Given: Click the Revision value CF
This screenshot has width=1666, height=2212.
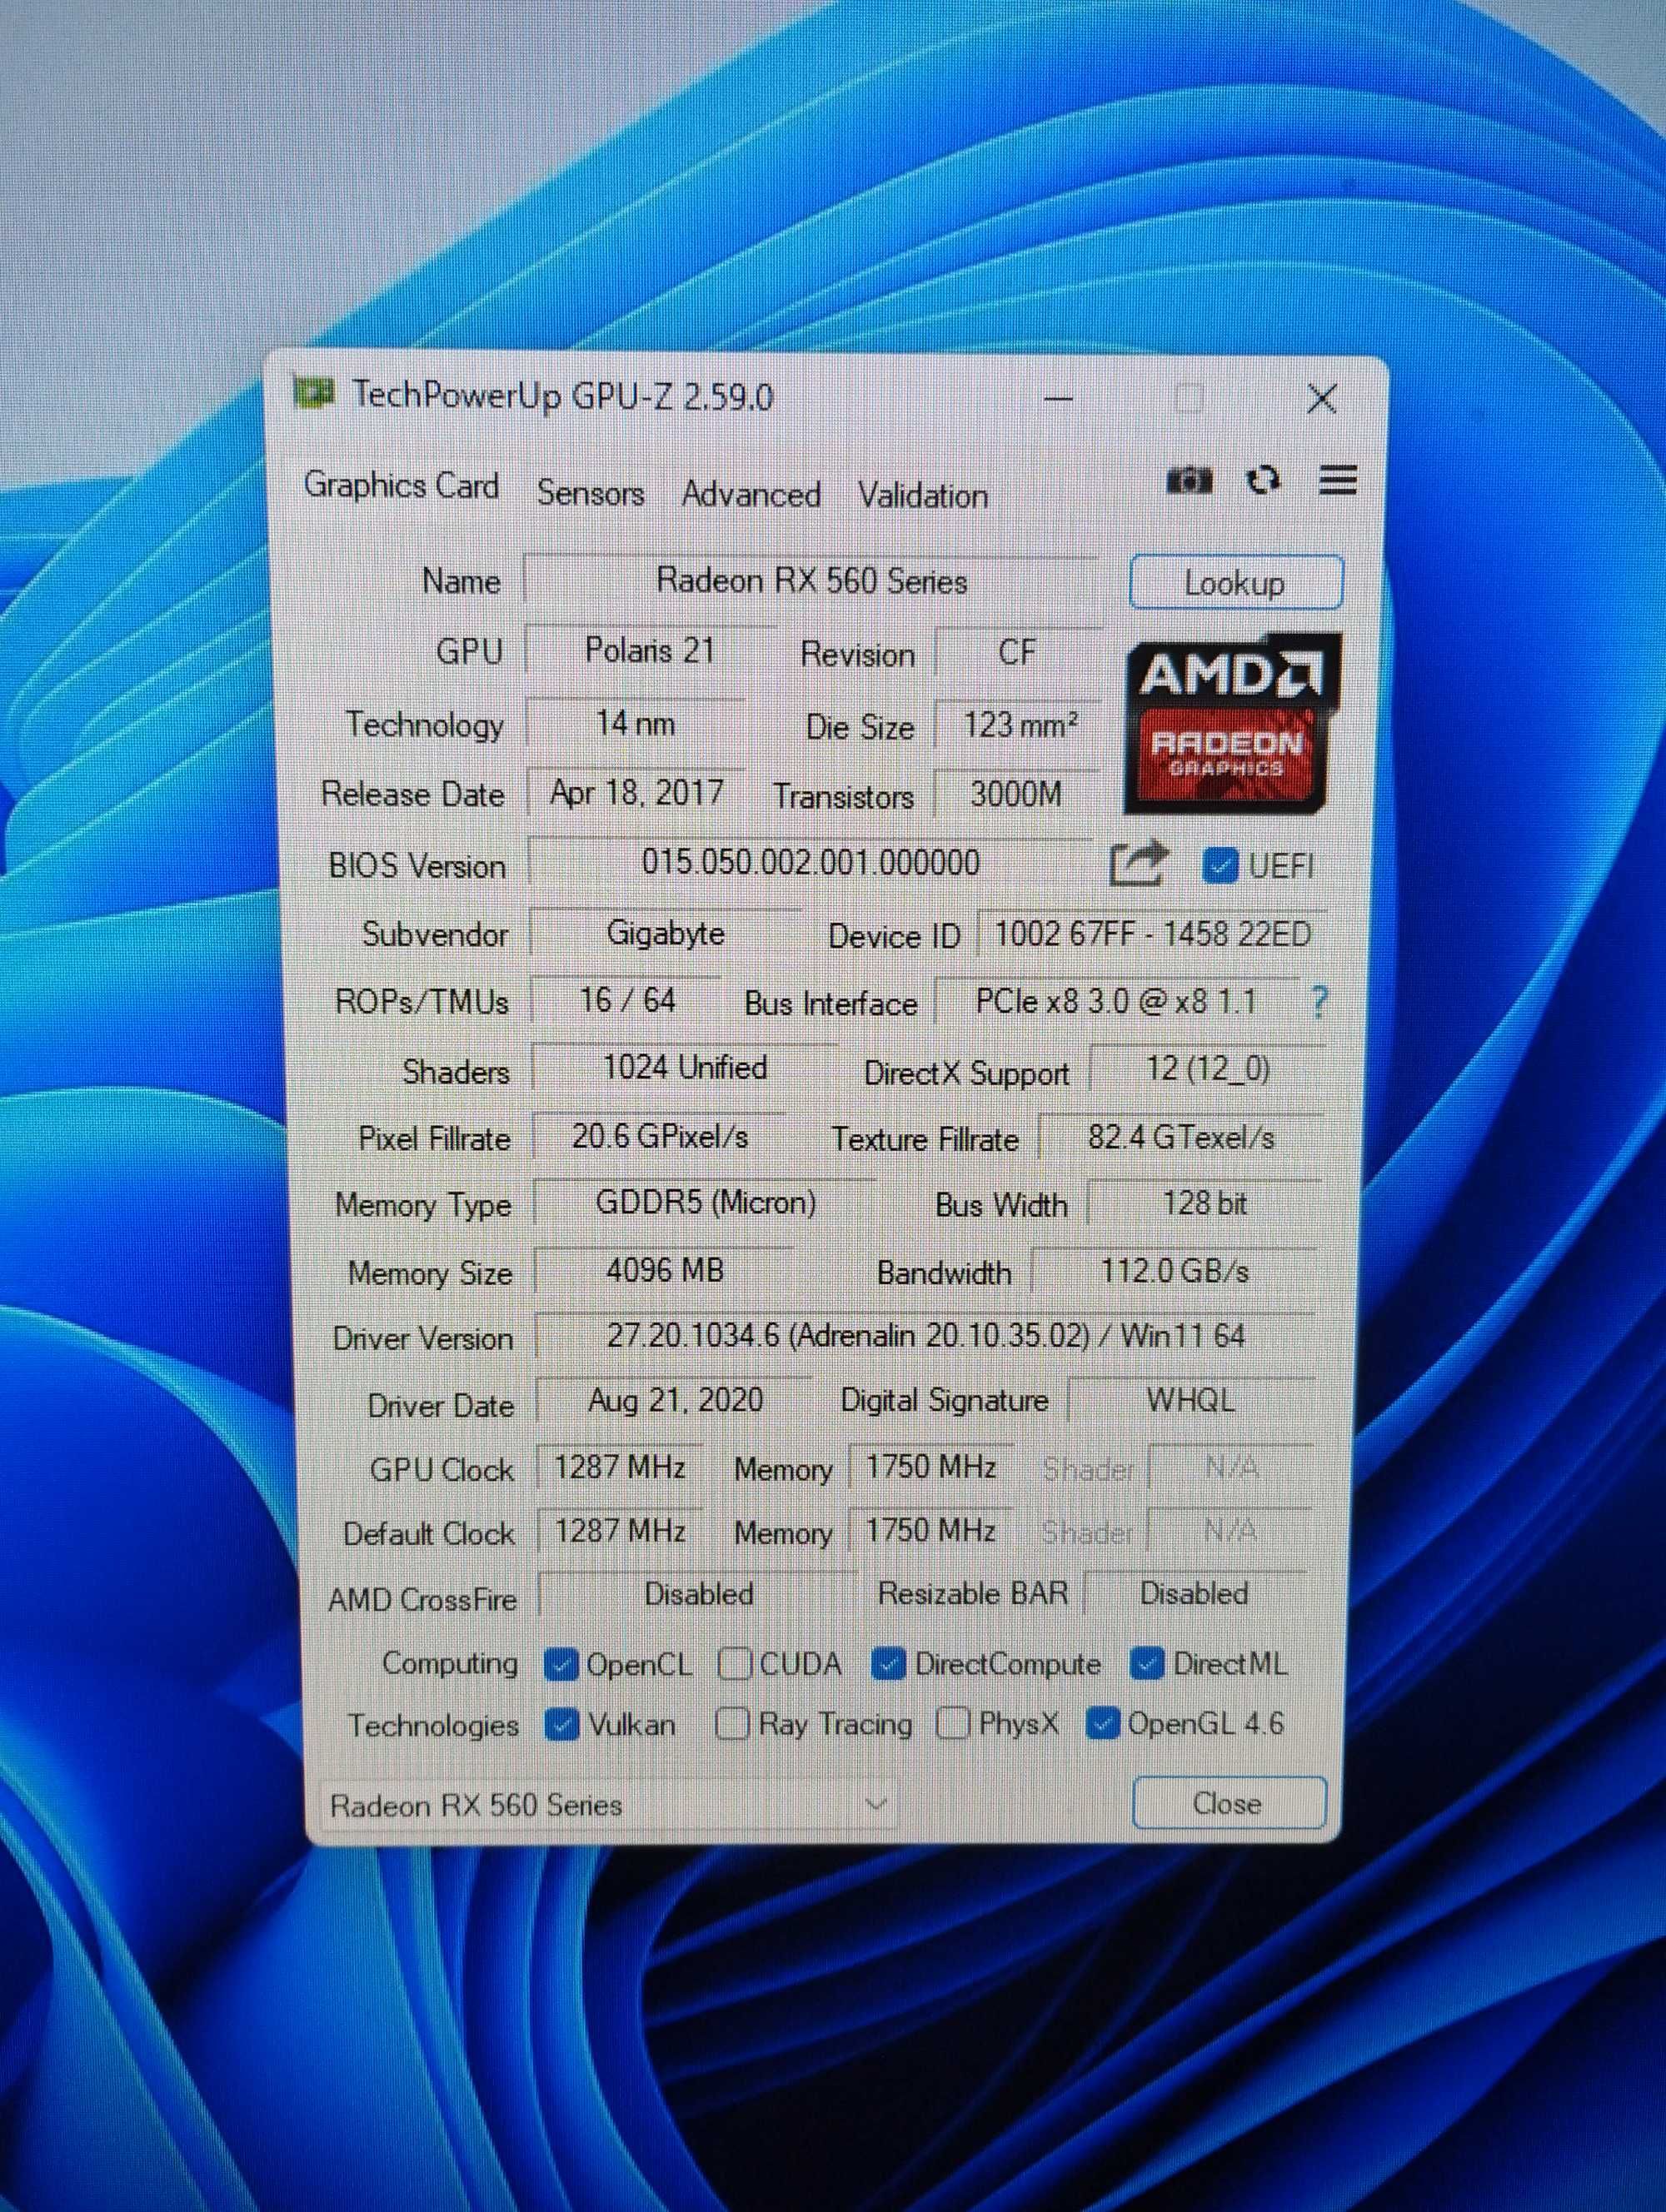Looking at the screenshot, I should (x=1018, y=652).
